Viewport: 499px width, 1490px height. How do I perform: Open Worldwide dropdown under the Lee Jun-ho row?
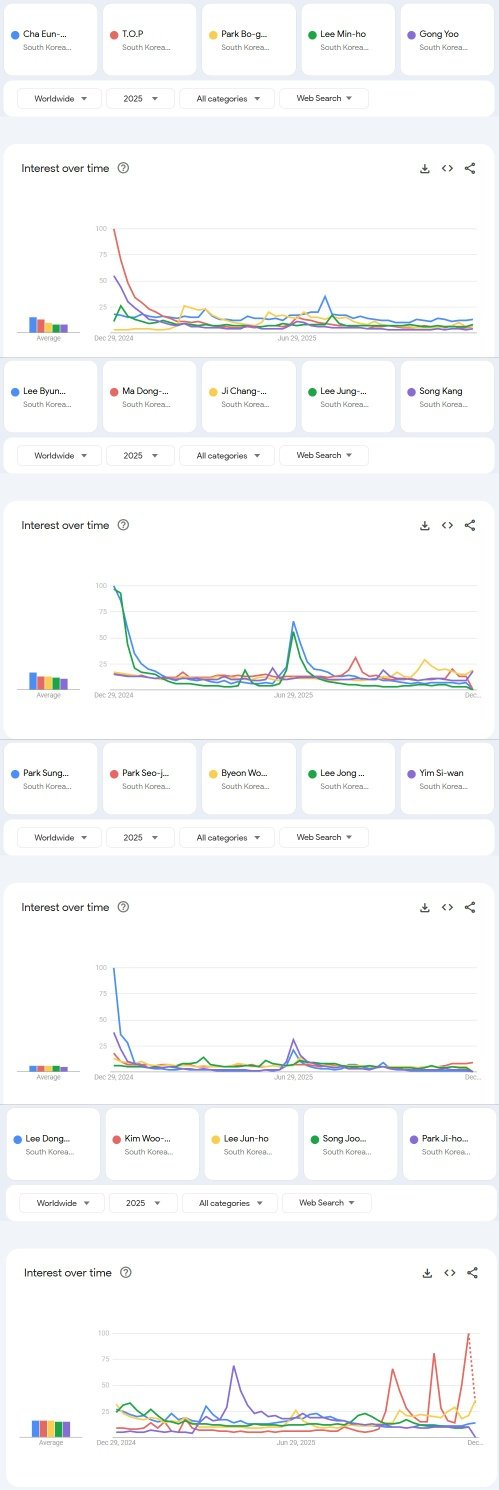pyautogui.click(x=62, y=1203)
